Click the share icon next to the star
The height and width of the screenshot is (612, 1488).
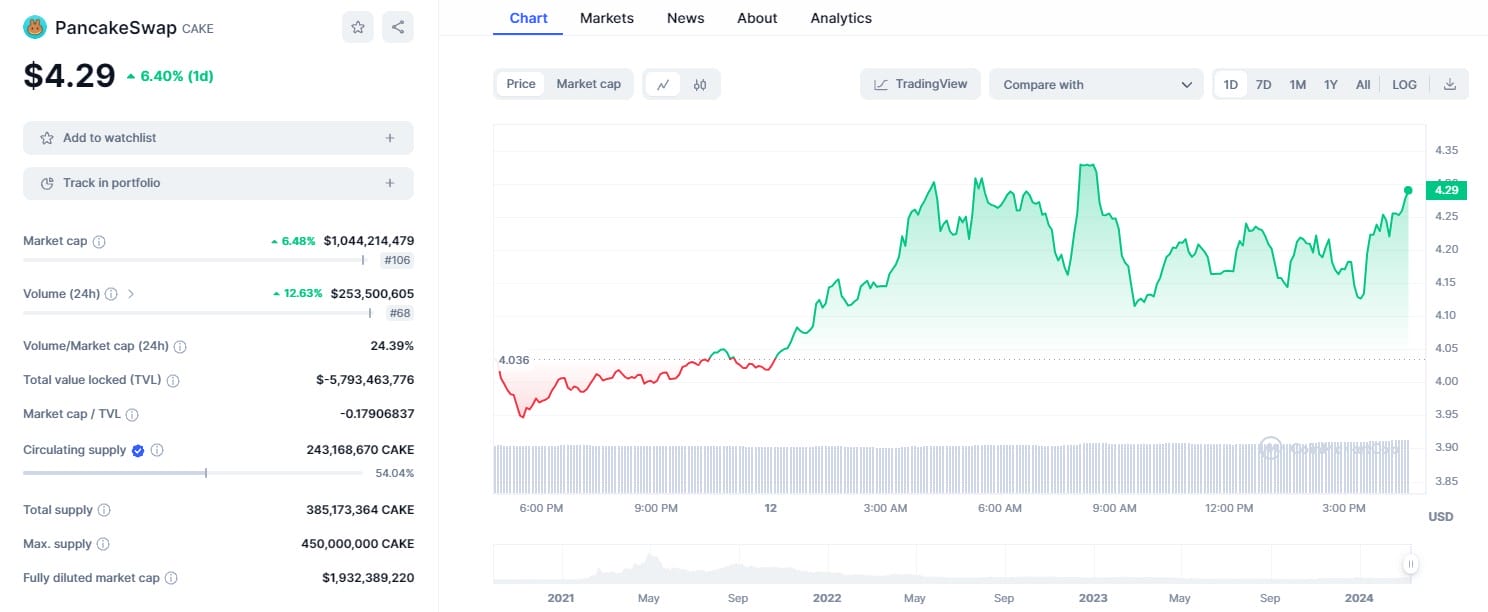click(x=398, y=27)
